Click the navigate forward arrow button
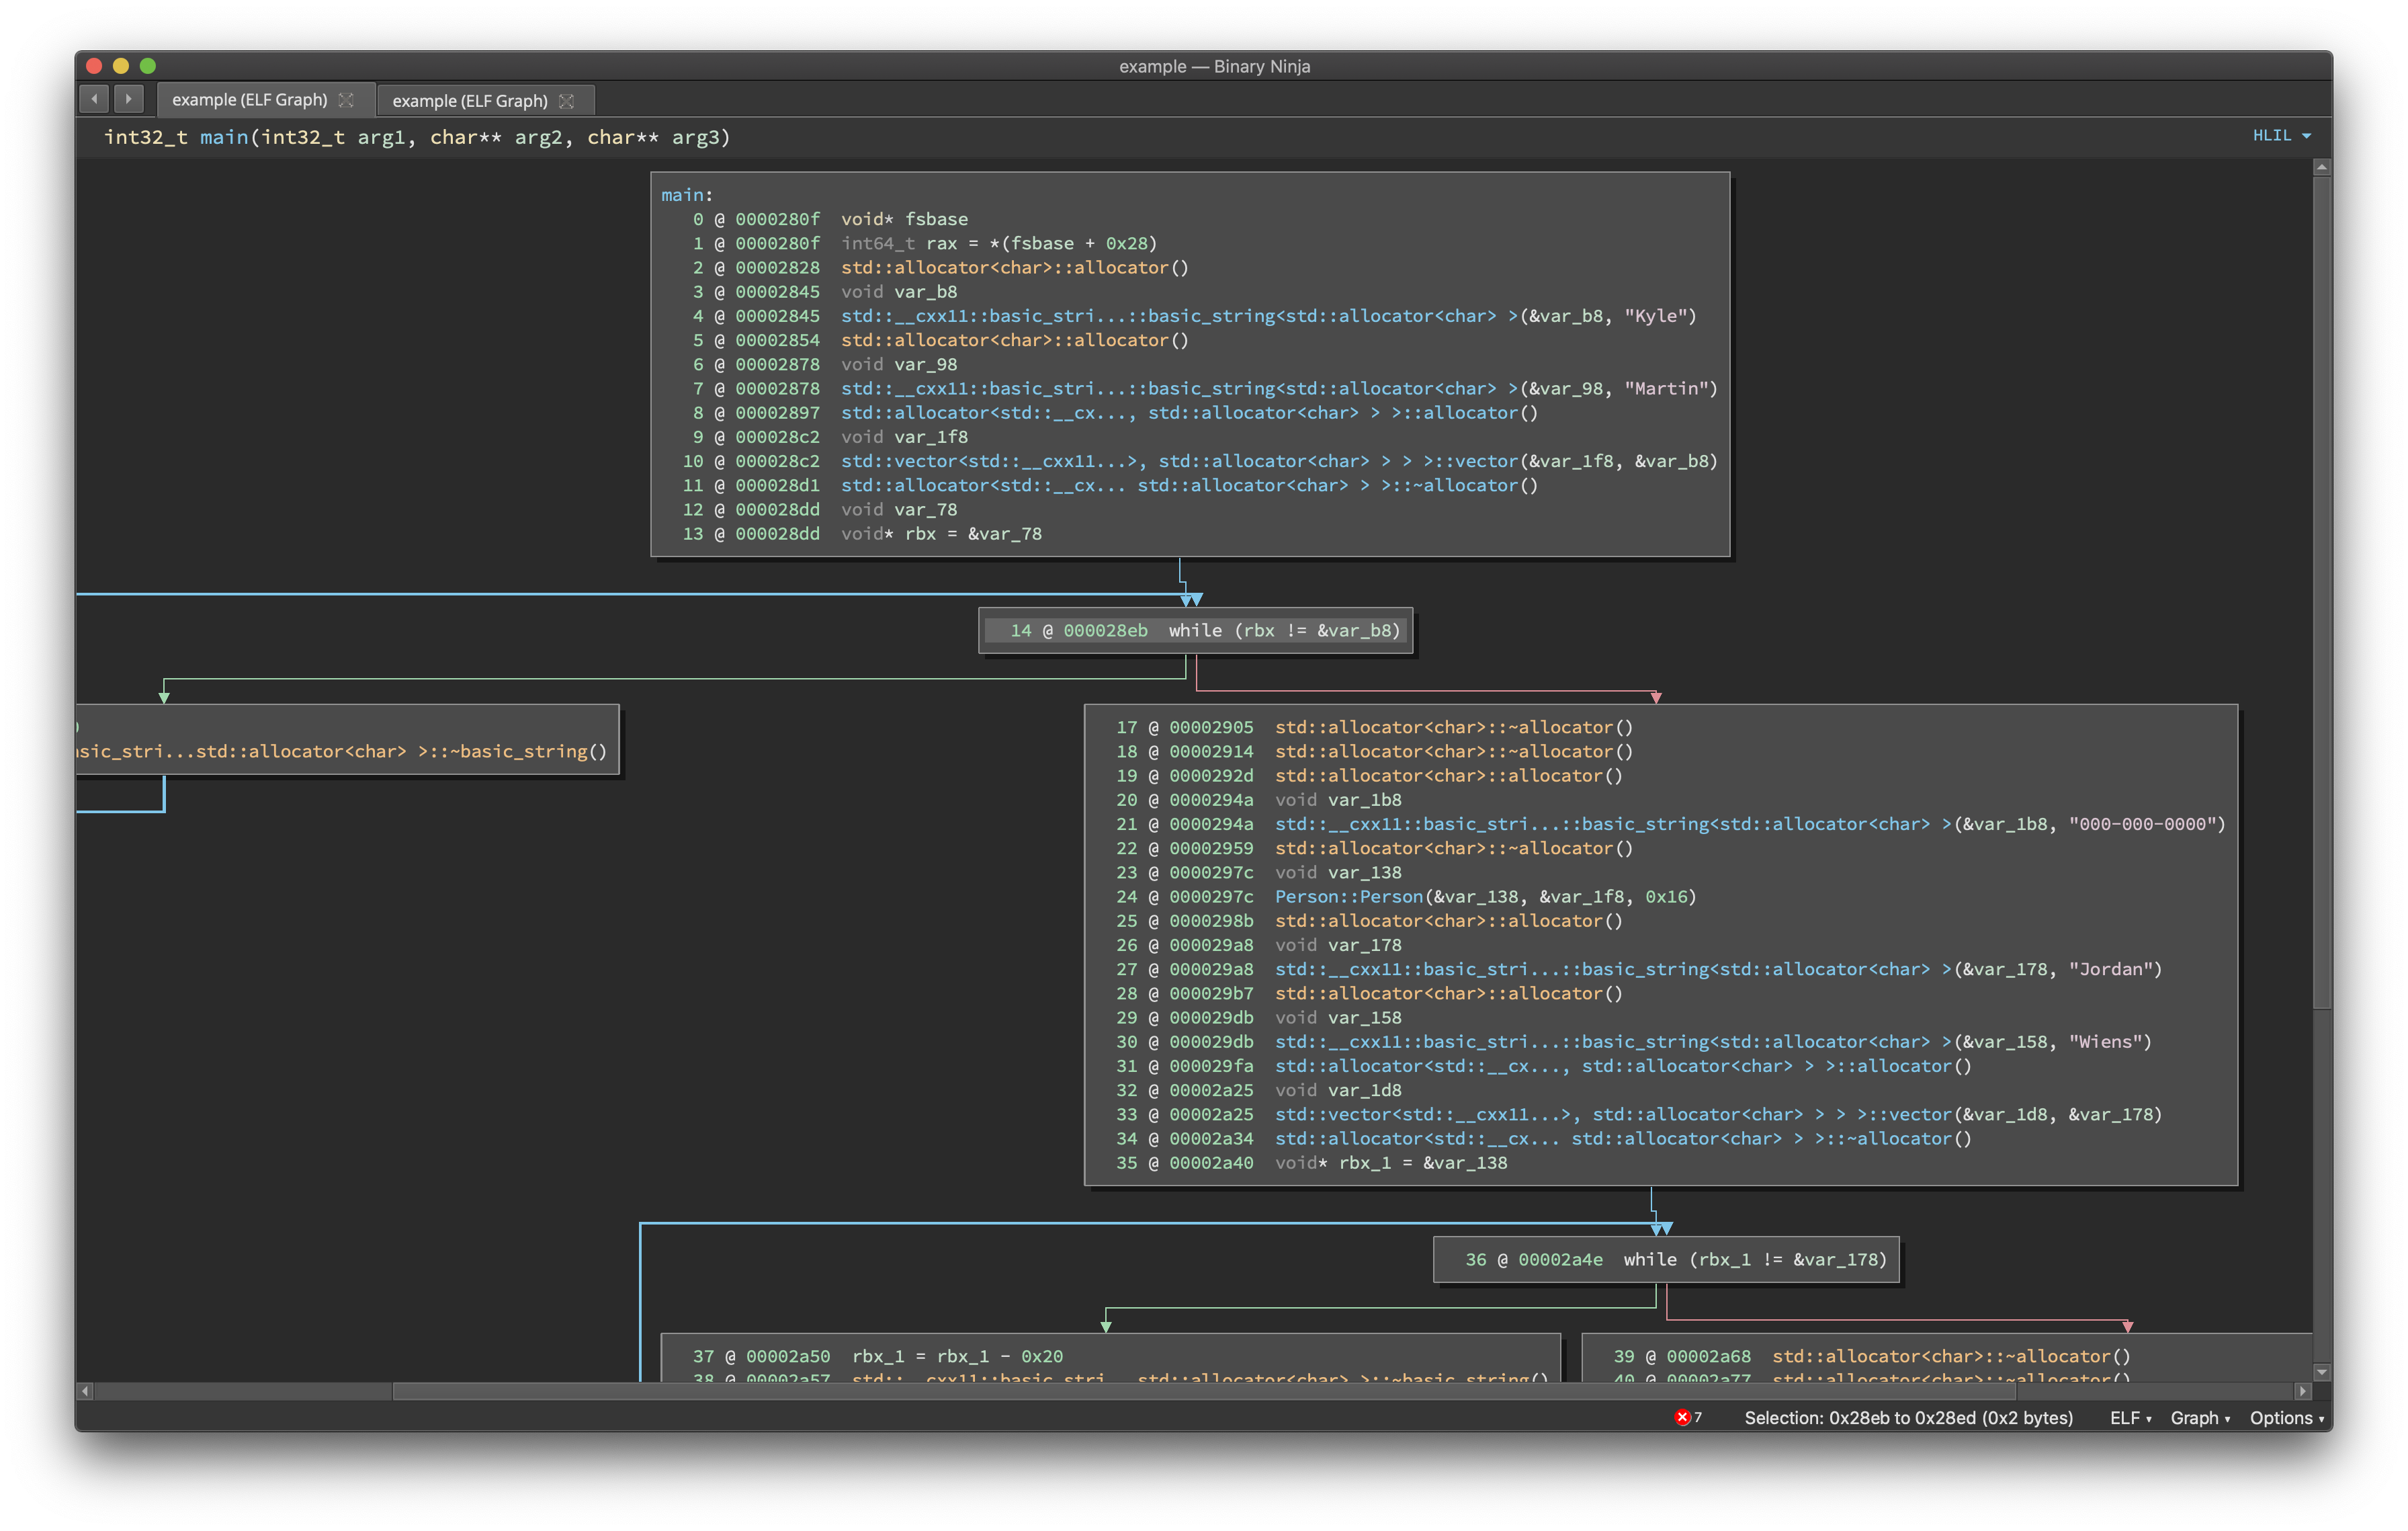The height and width of the screenshot is (1531, 2408). pyautogui.click(x=128, y=99)
